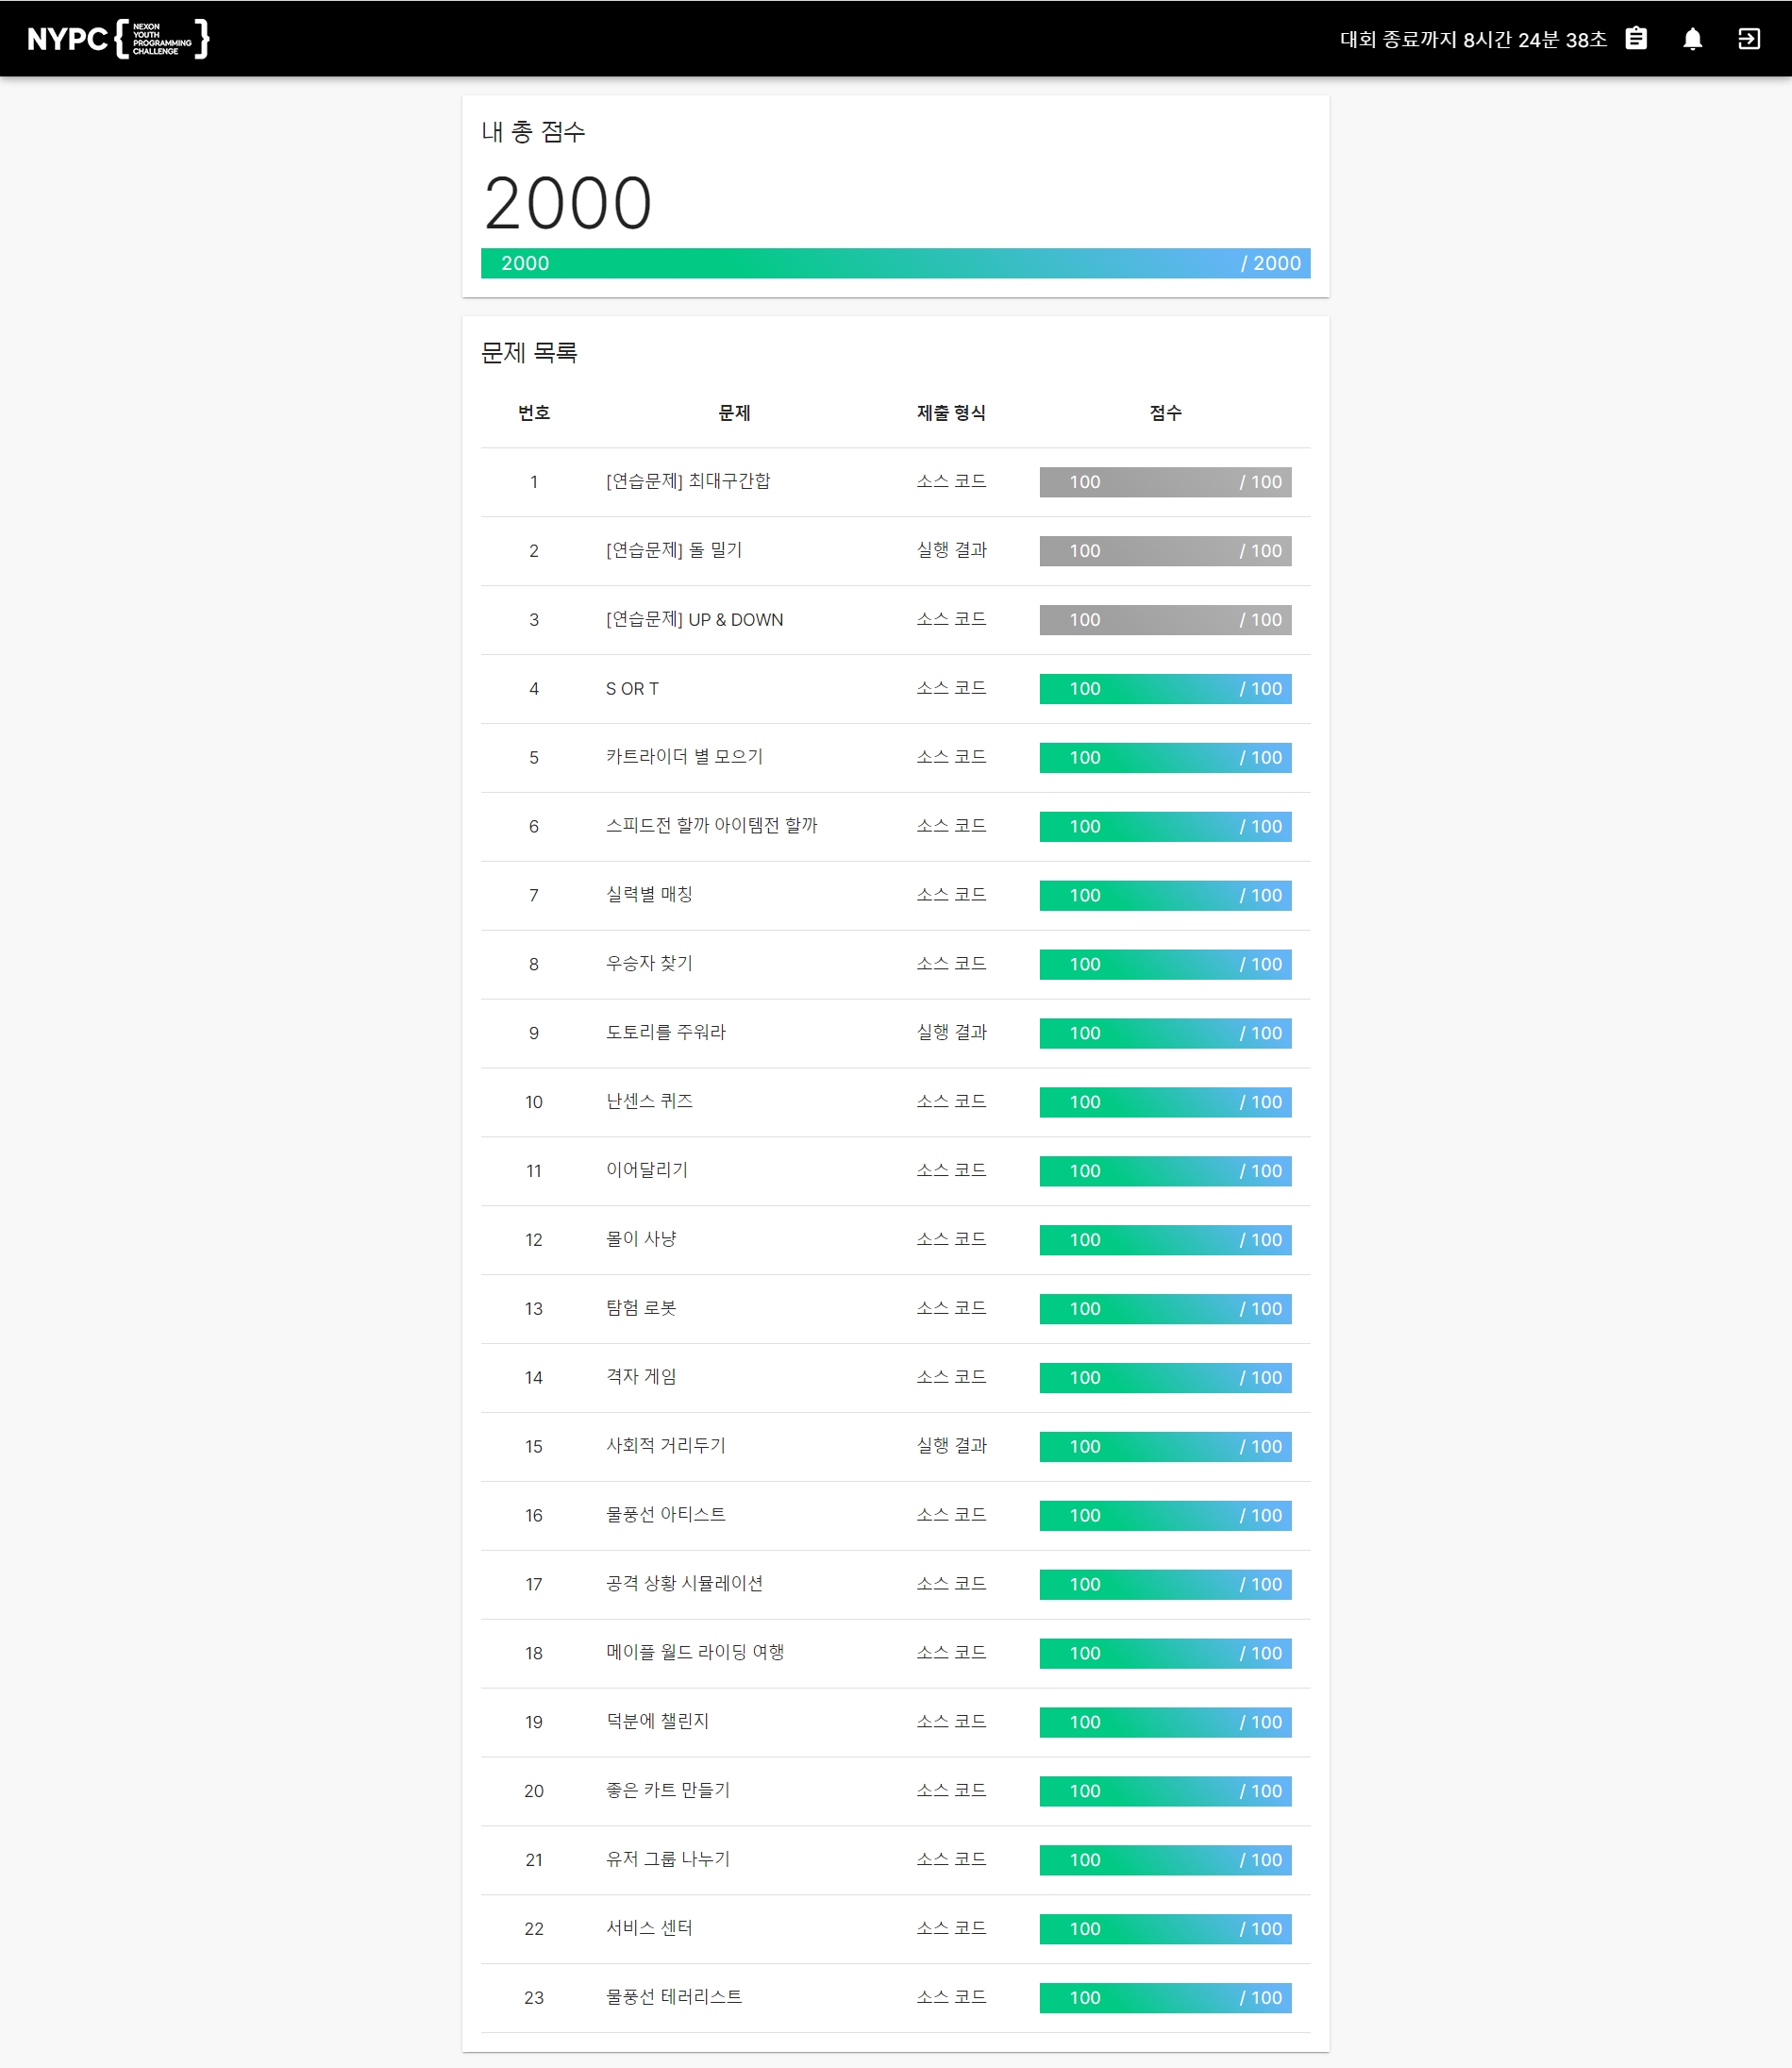Select the 덕분에 챌린지 problem
This screenshot has height=2068, width=1792.
657,1722
